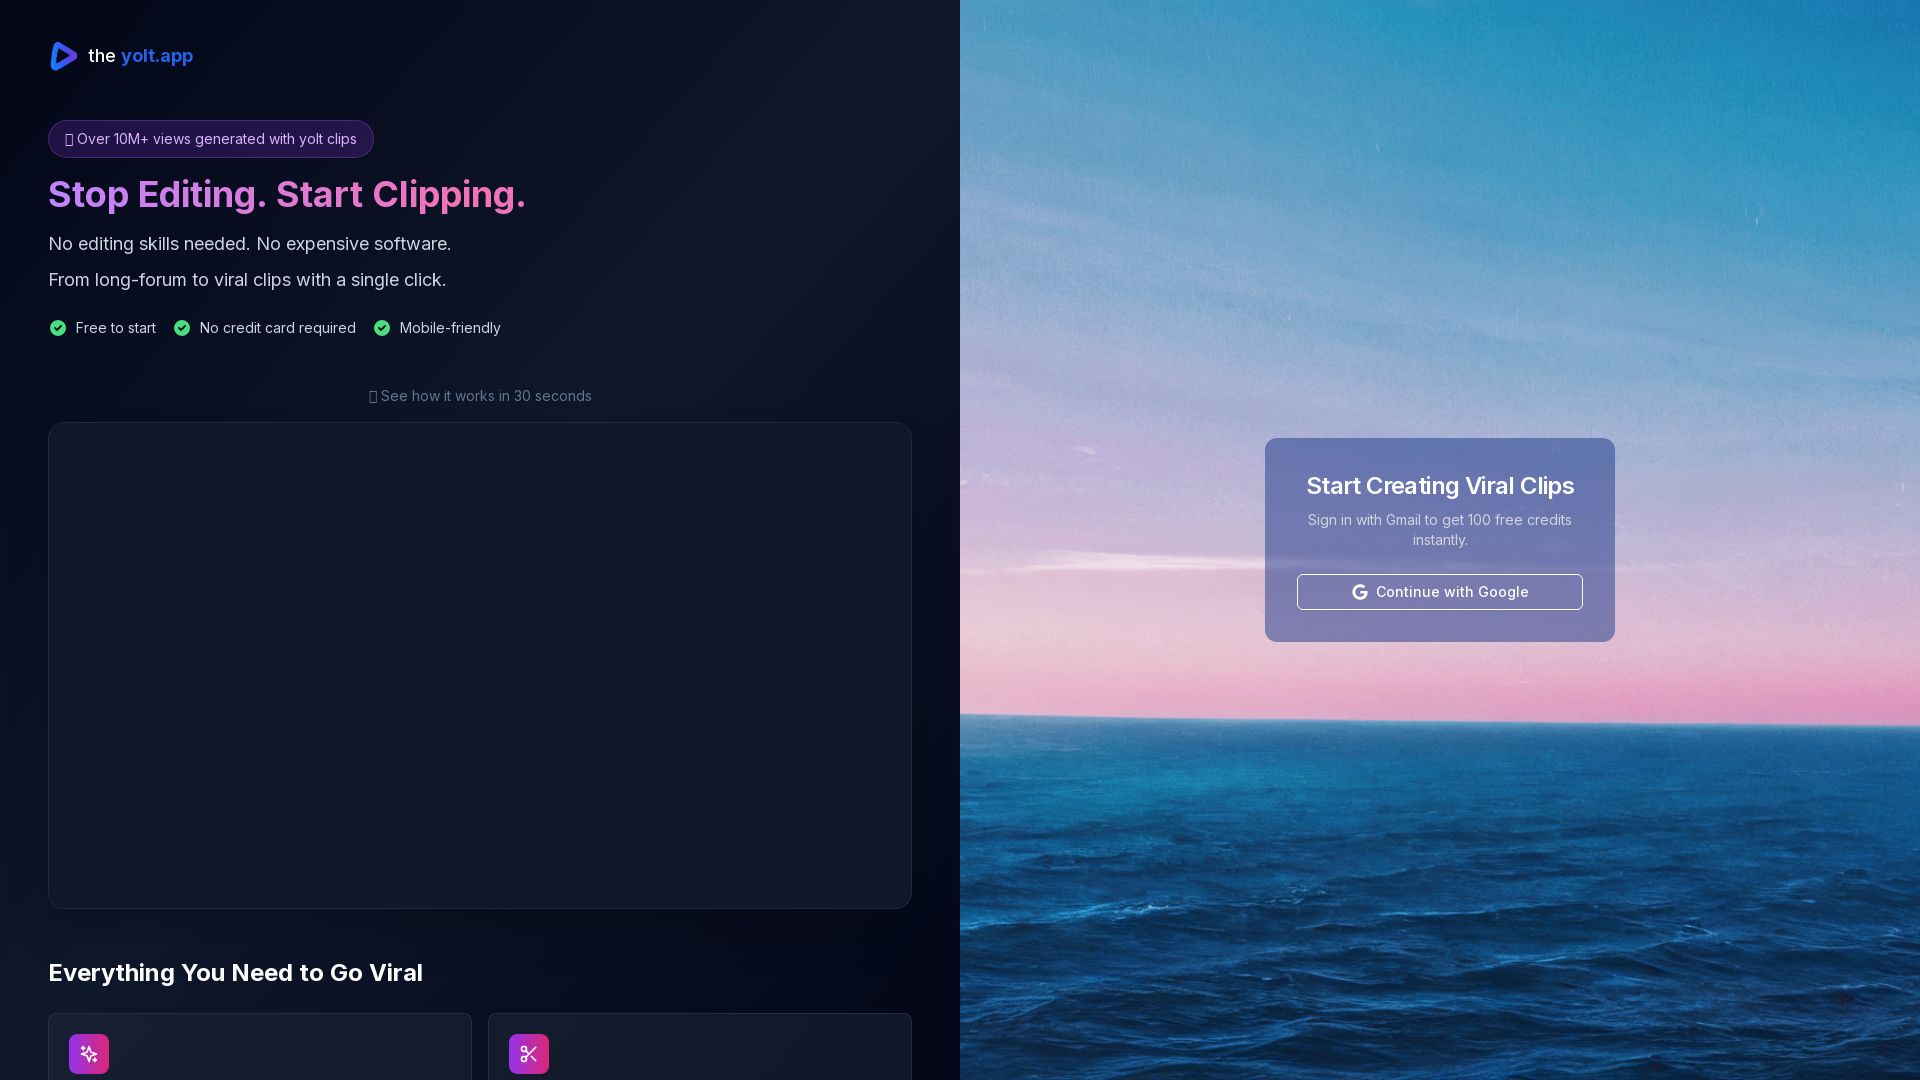Click the icon before 'See how it works'
Screen dimensions: 1920x1080
click(x=373, y=397)
